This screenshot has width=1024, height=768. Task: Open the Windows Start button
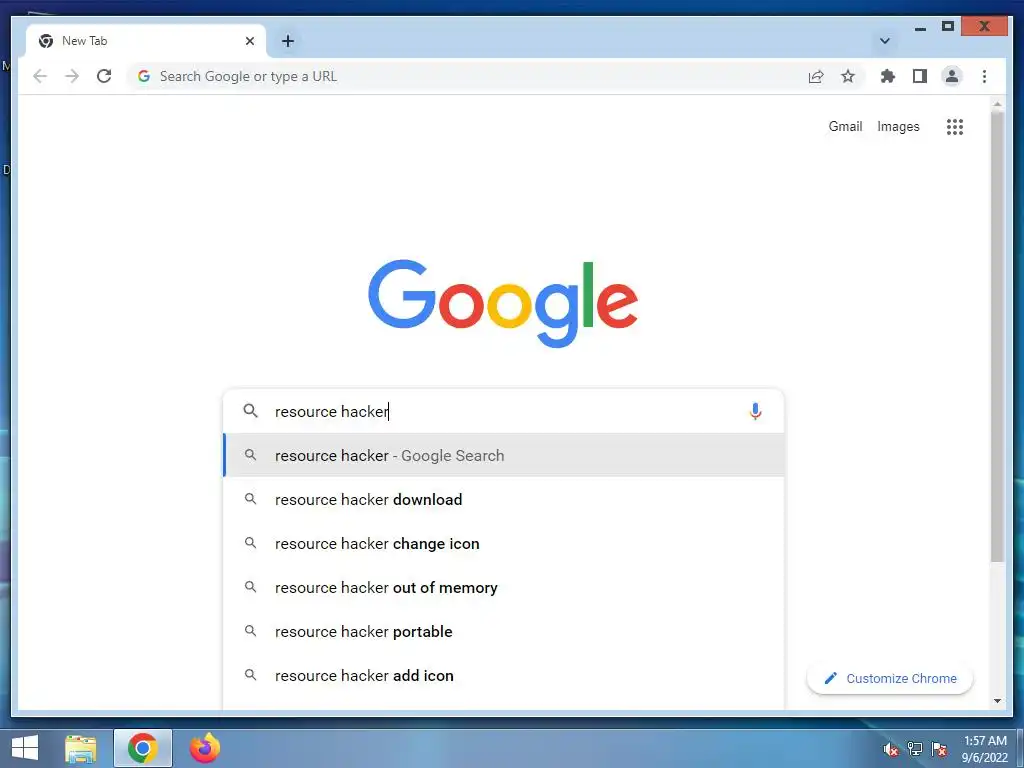point(25,748)
